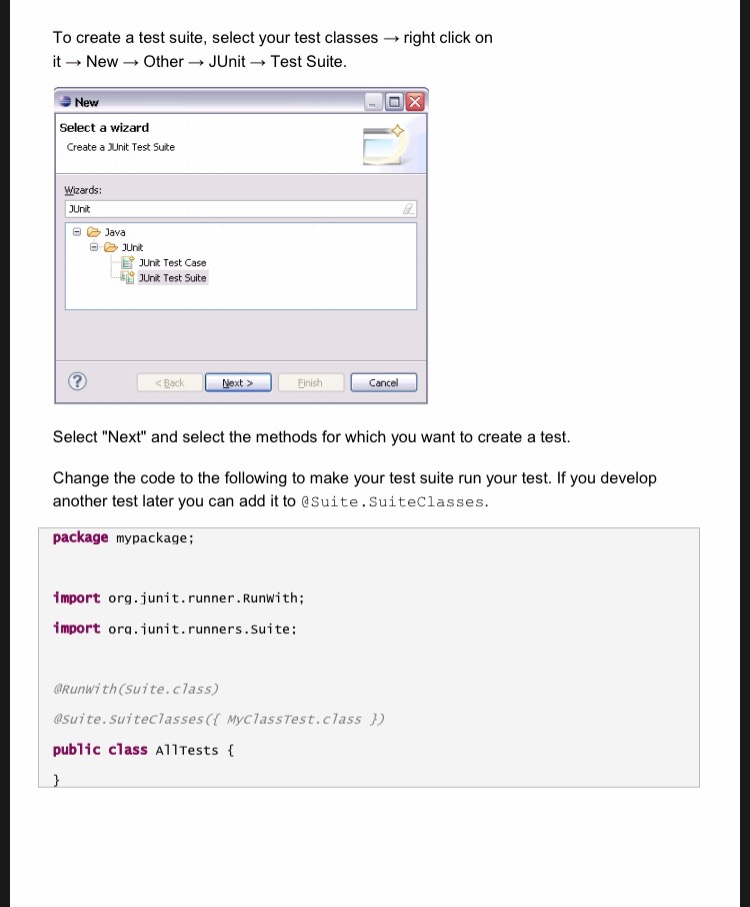Click the wizard banner image with star
Viewport: 750px width, 907px height.
point(383,145)
